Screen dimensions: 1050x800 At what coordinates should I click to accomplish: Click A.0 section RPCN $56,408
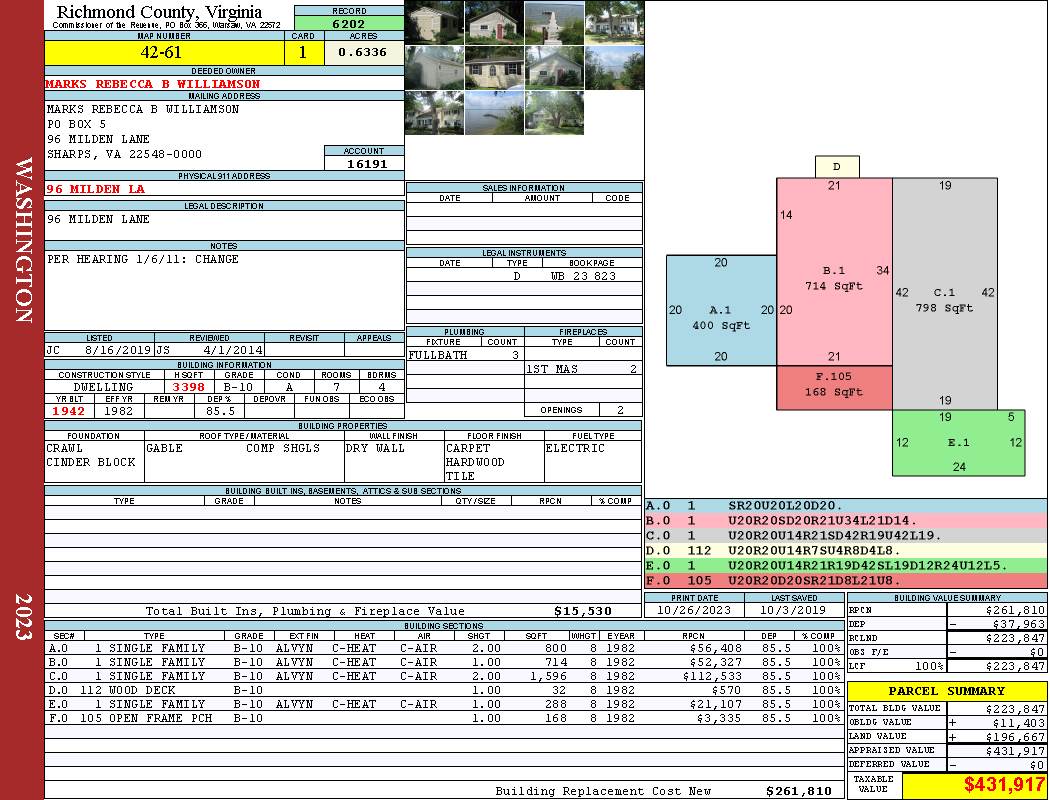click(715, 648)
